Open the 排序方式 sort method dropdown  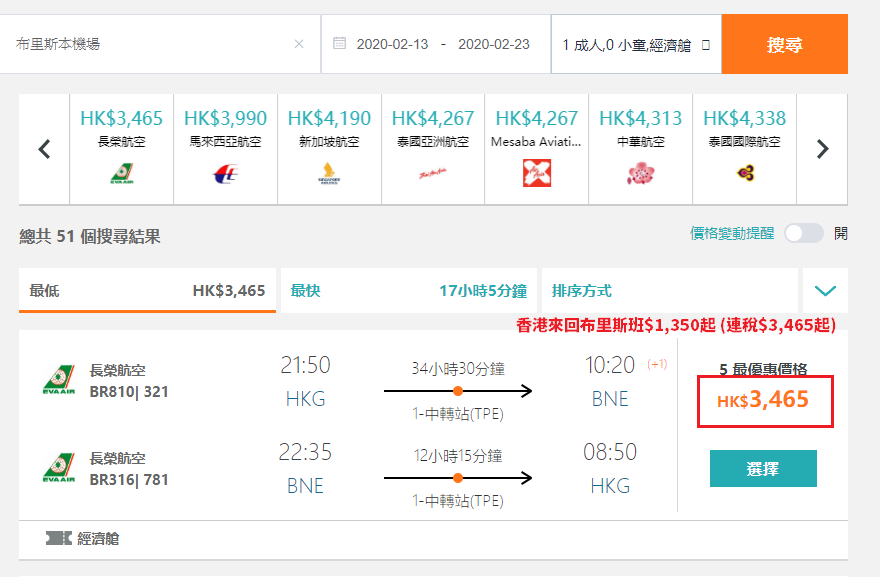670,291
